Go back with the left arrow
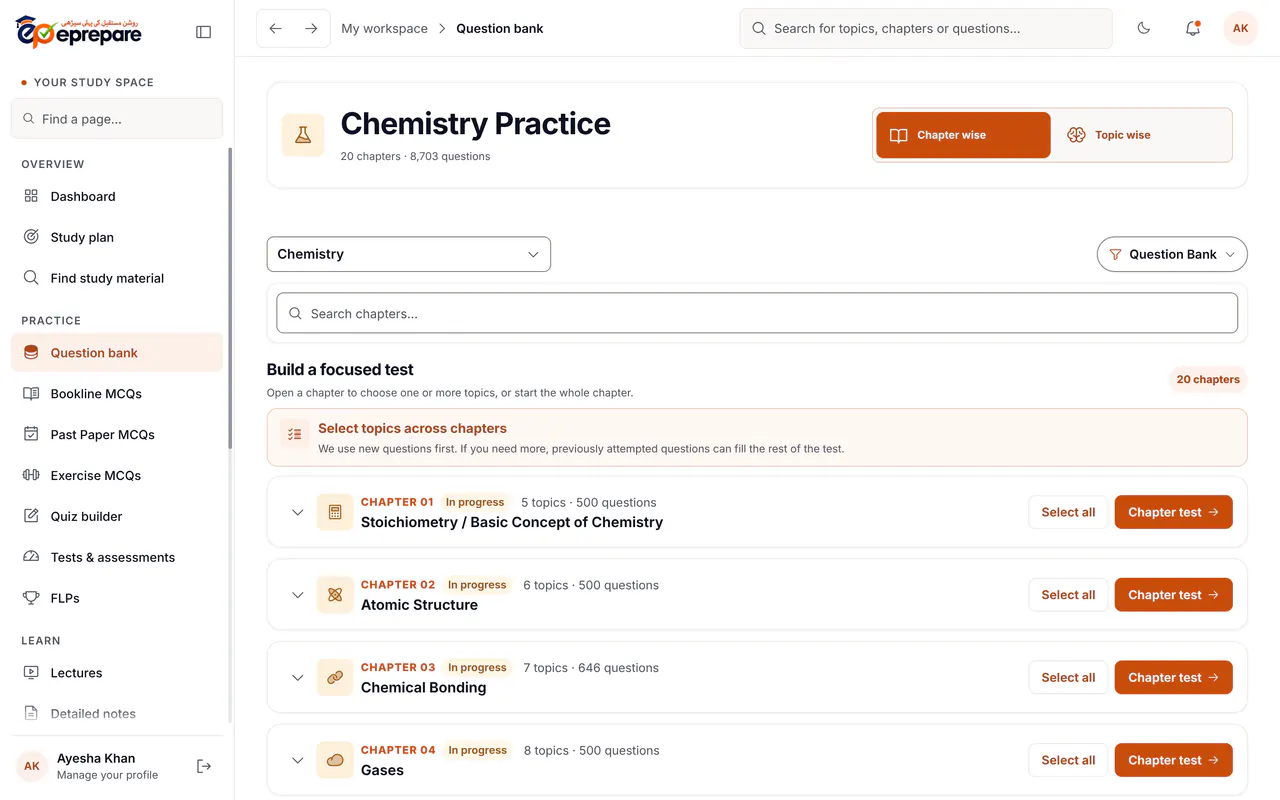Image resolution: width=1280 pixels, height=800 pixels. click(x=275, y=29)
